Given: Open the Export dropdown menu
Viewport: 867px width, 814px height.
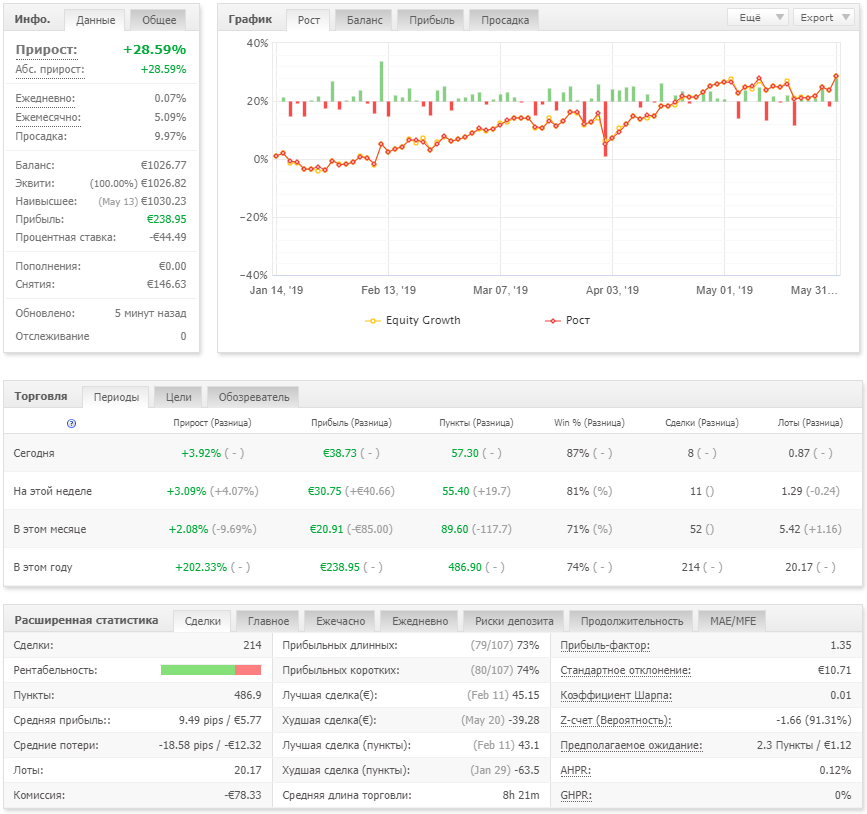Looking at the screenshot, I should 824,18.
